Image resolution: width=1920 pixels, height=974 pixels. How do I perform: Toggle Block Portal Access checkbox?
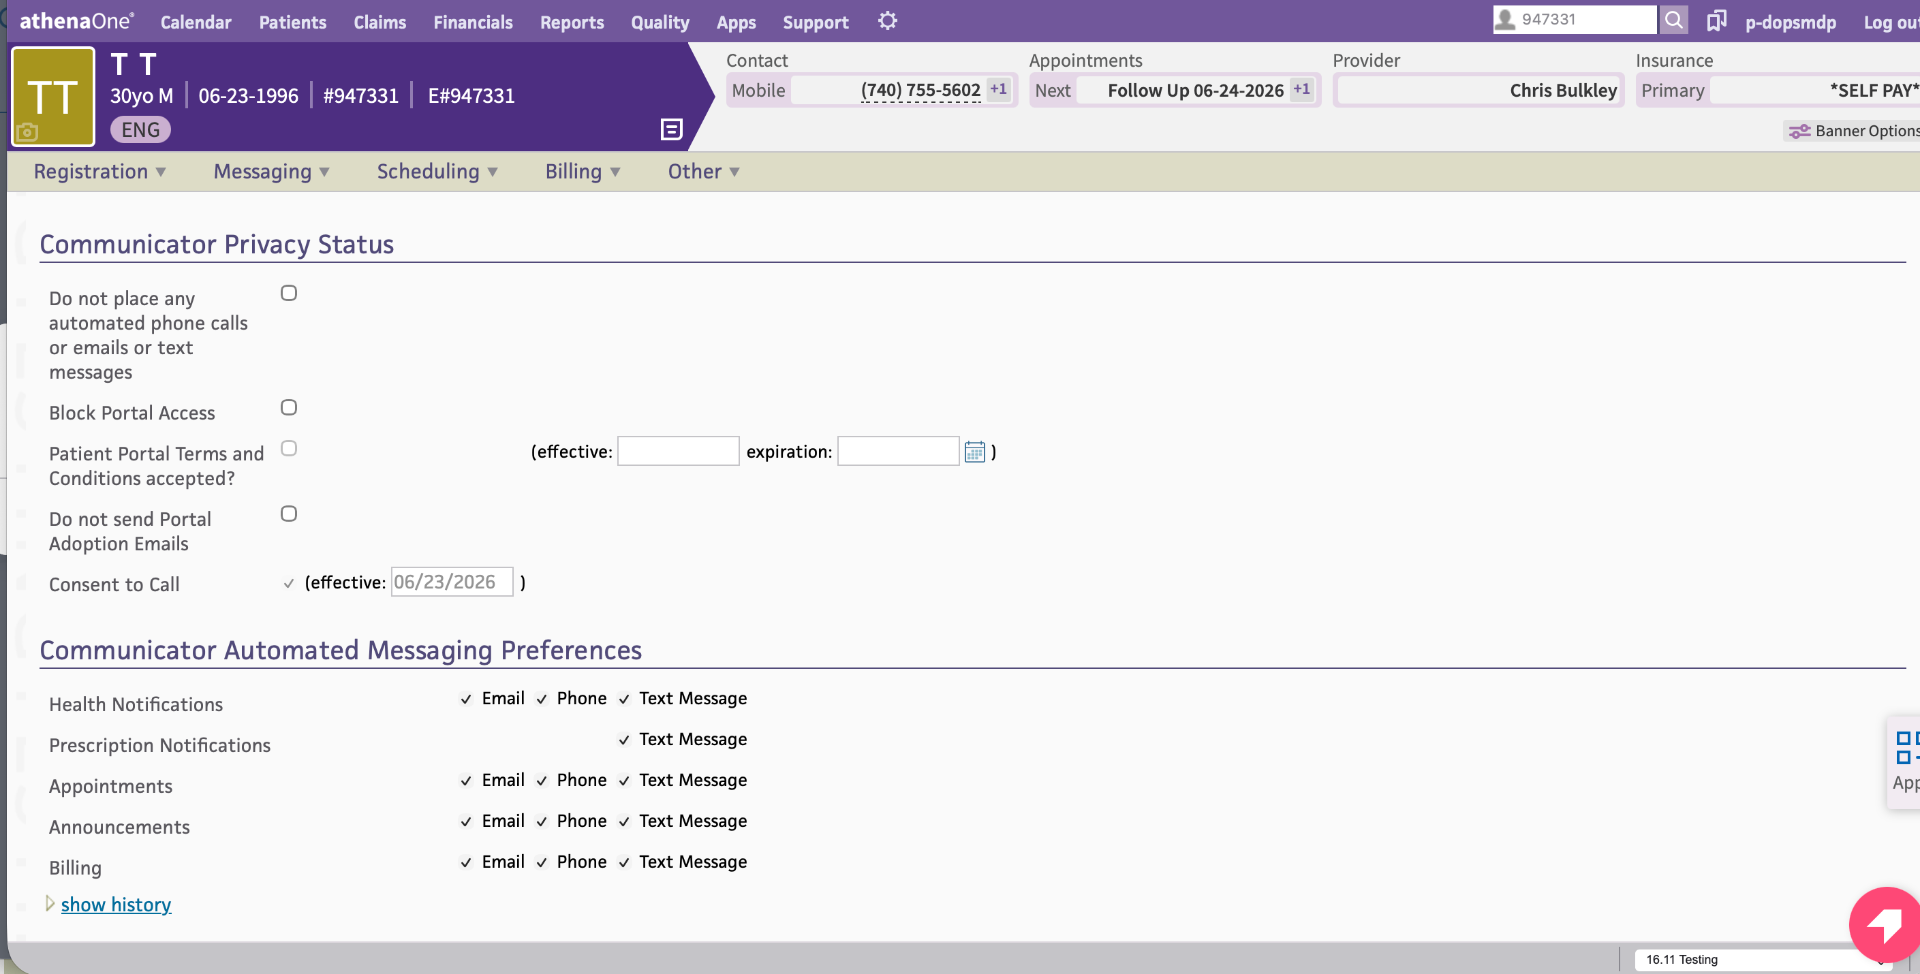pyautogui.click(x=289, y=407)
